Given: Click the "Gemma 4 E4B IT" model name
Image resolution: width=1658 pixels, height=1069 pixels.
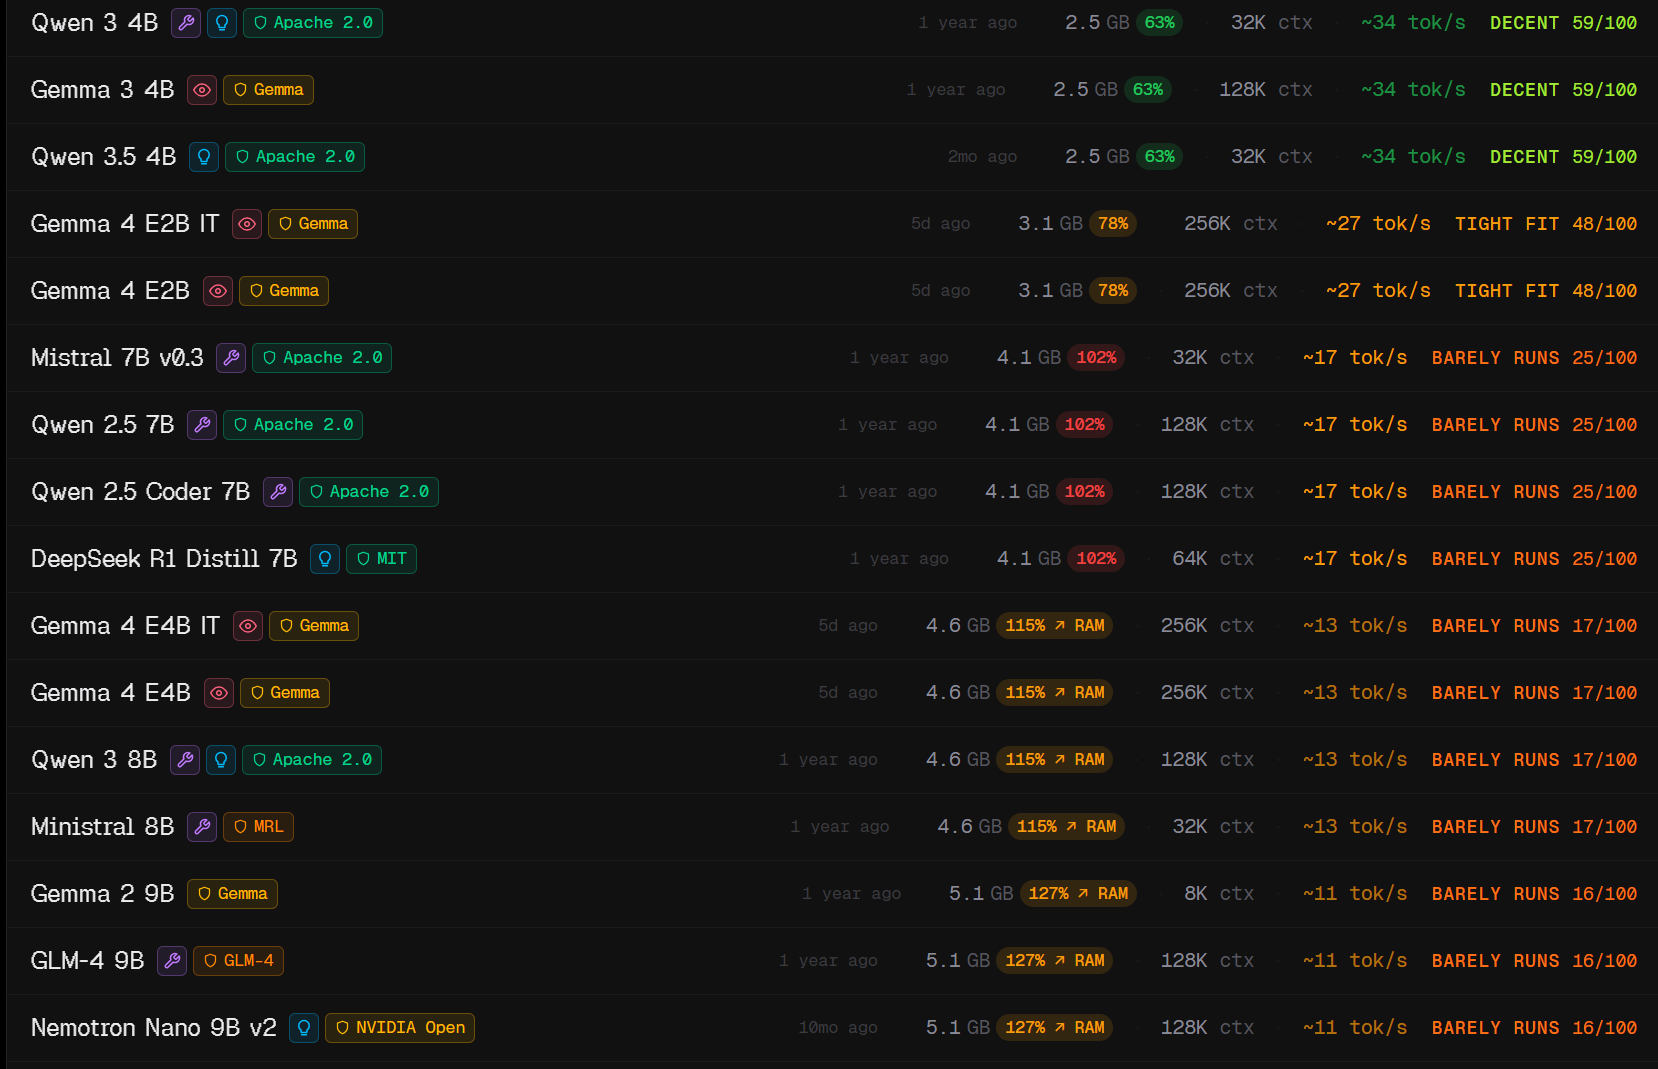Looking at the screenshot, I should (x=126, y=626).
